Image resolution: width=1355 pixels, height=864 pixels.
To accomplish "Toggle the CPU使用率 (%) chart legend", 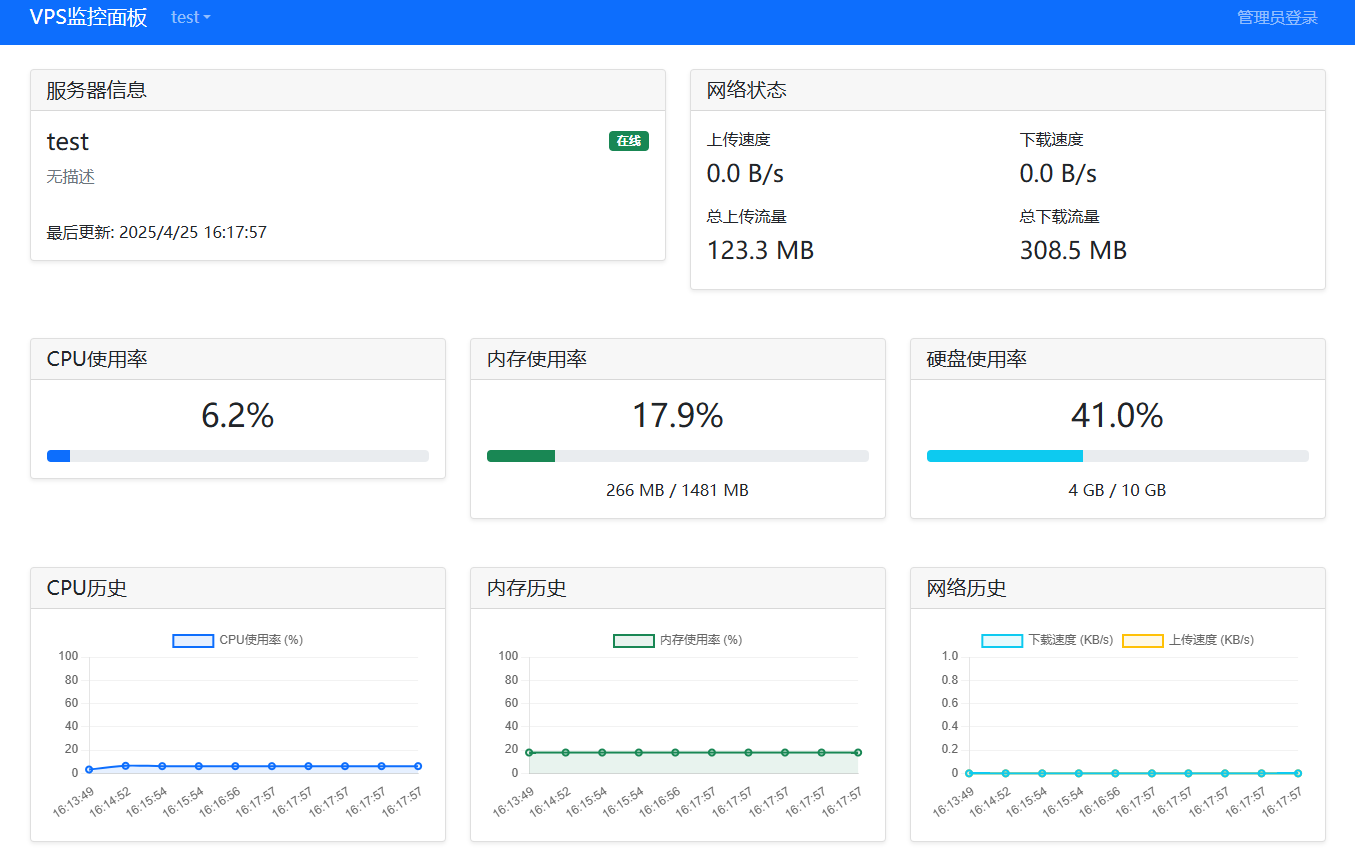I will [x=238, y=640].
